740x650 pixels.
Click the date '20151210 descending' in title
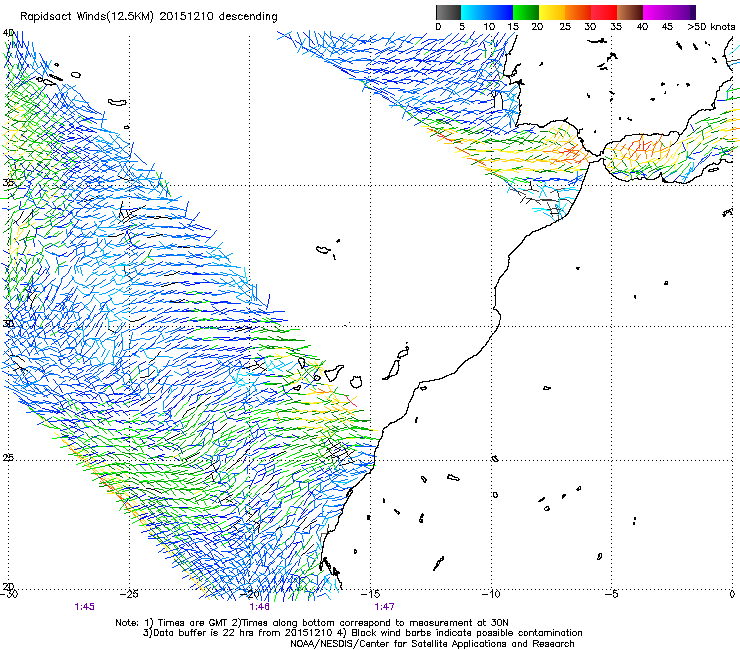pyautogui.click(x=219, y=17)
